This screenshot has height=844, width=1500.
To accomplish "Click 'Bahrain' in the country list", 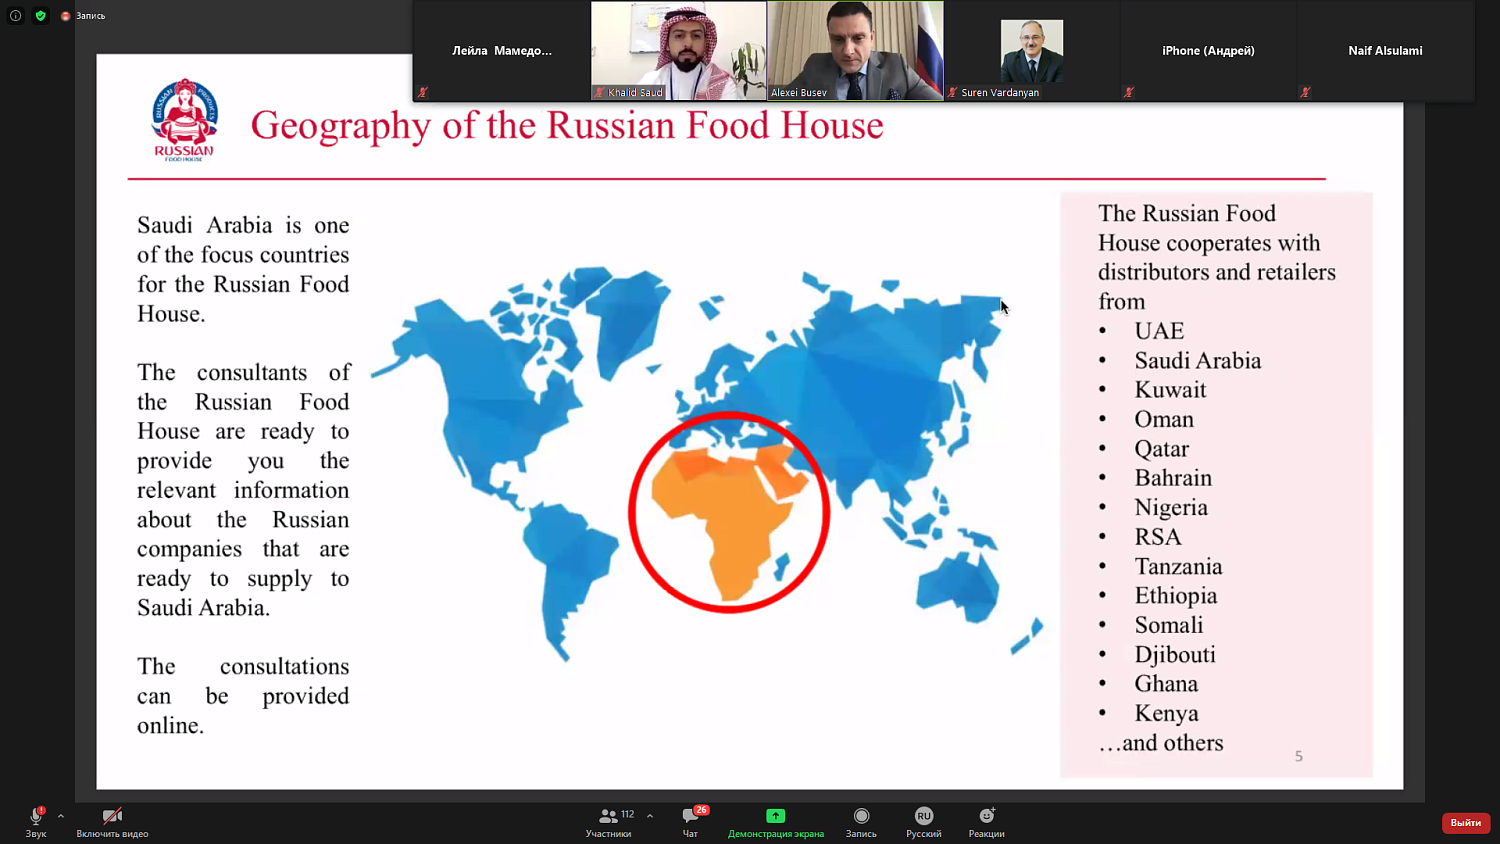I will tap(1173, 478).
